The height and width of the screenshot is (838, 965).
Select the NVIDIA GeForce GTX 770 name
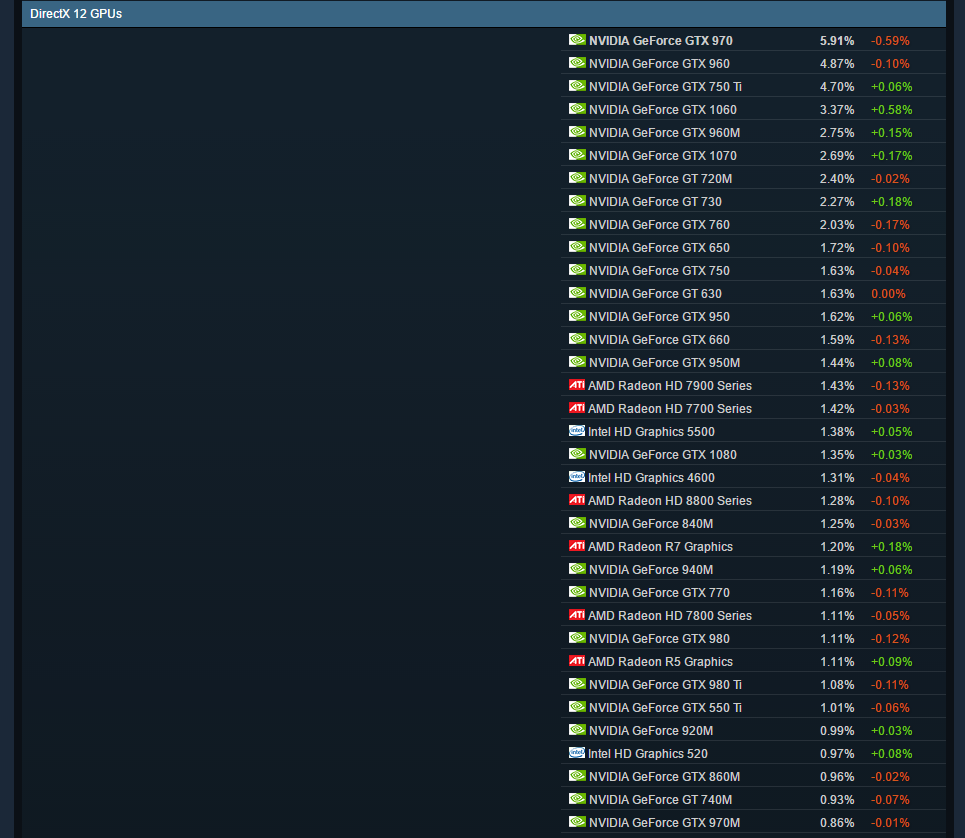[x=659, y=593]
